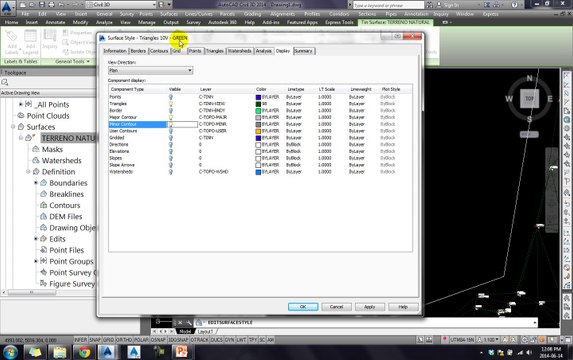The width and height of the screenshot is (573, 360).
Task: Select Point Clouds in the Toolspace tree
Action: coord(48,115)
